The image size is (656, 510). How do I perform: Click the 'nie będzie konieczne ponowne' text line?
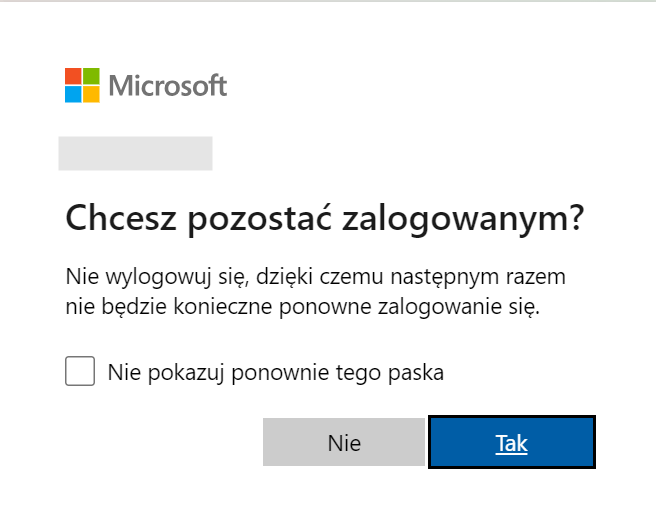pyautogui.click(x=303, y=308)
